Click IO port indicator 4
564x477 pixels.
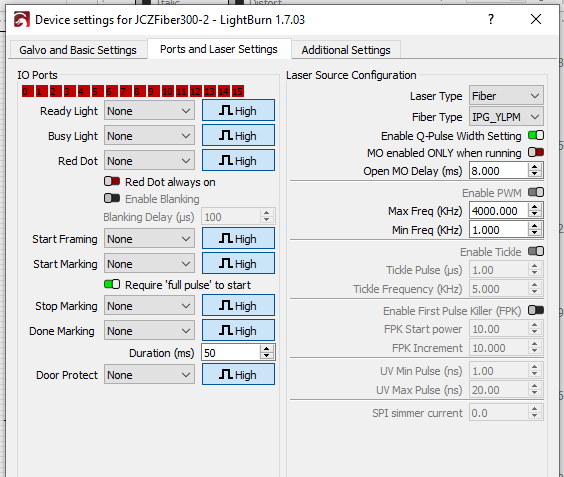(84, 91)
